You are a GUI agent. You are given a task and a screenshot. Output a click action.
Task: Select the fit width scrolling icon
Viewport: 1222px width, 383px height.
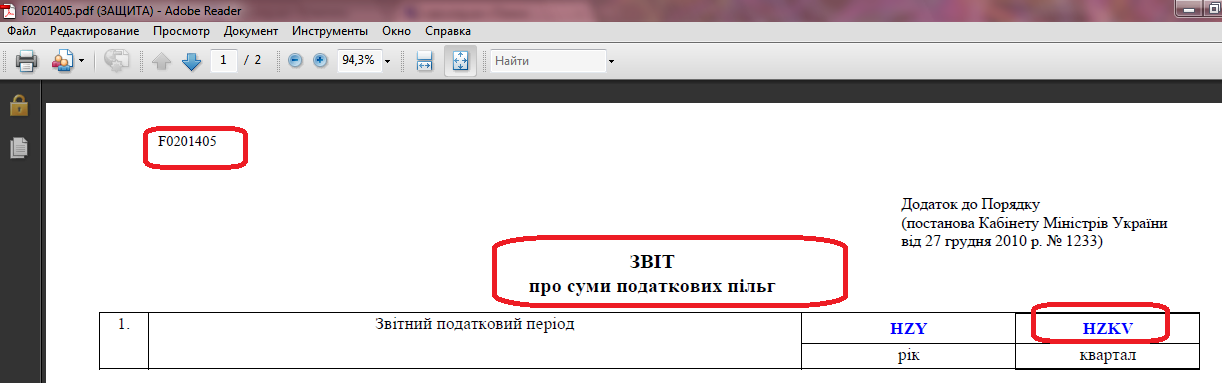coord(424,61)
